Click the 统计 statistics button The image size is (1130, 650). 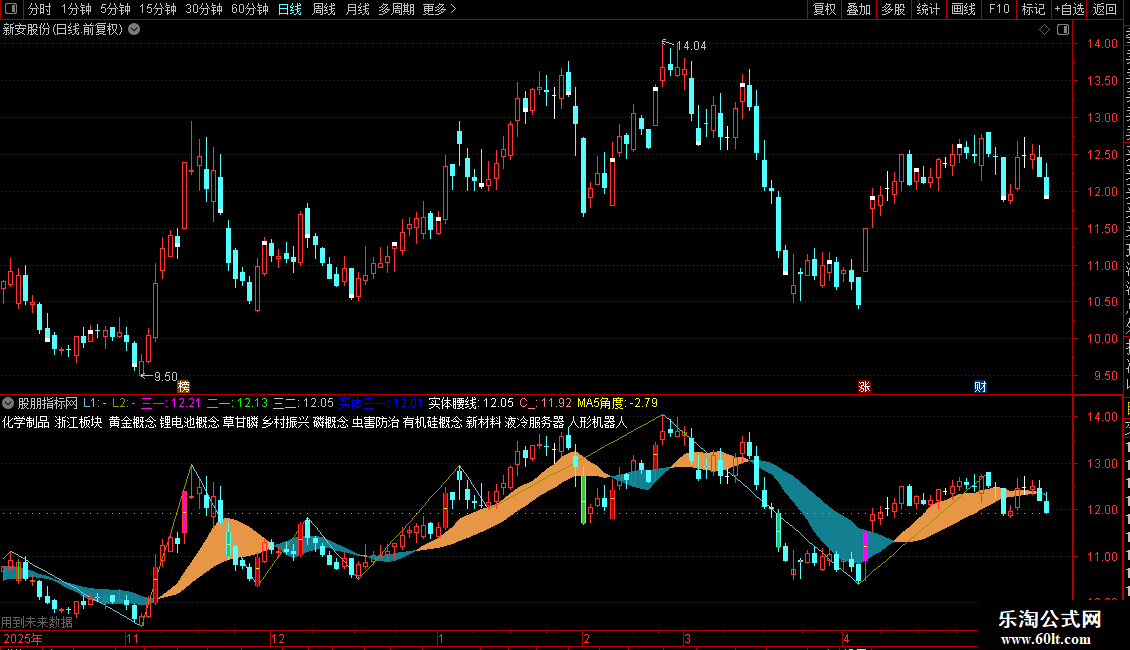pyautogui.click(x=928, y=9)
